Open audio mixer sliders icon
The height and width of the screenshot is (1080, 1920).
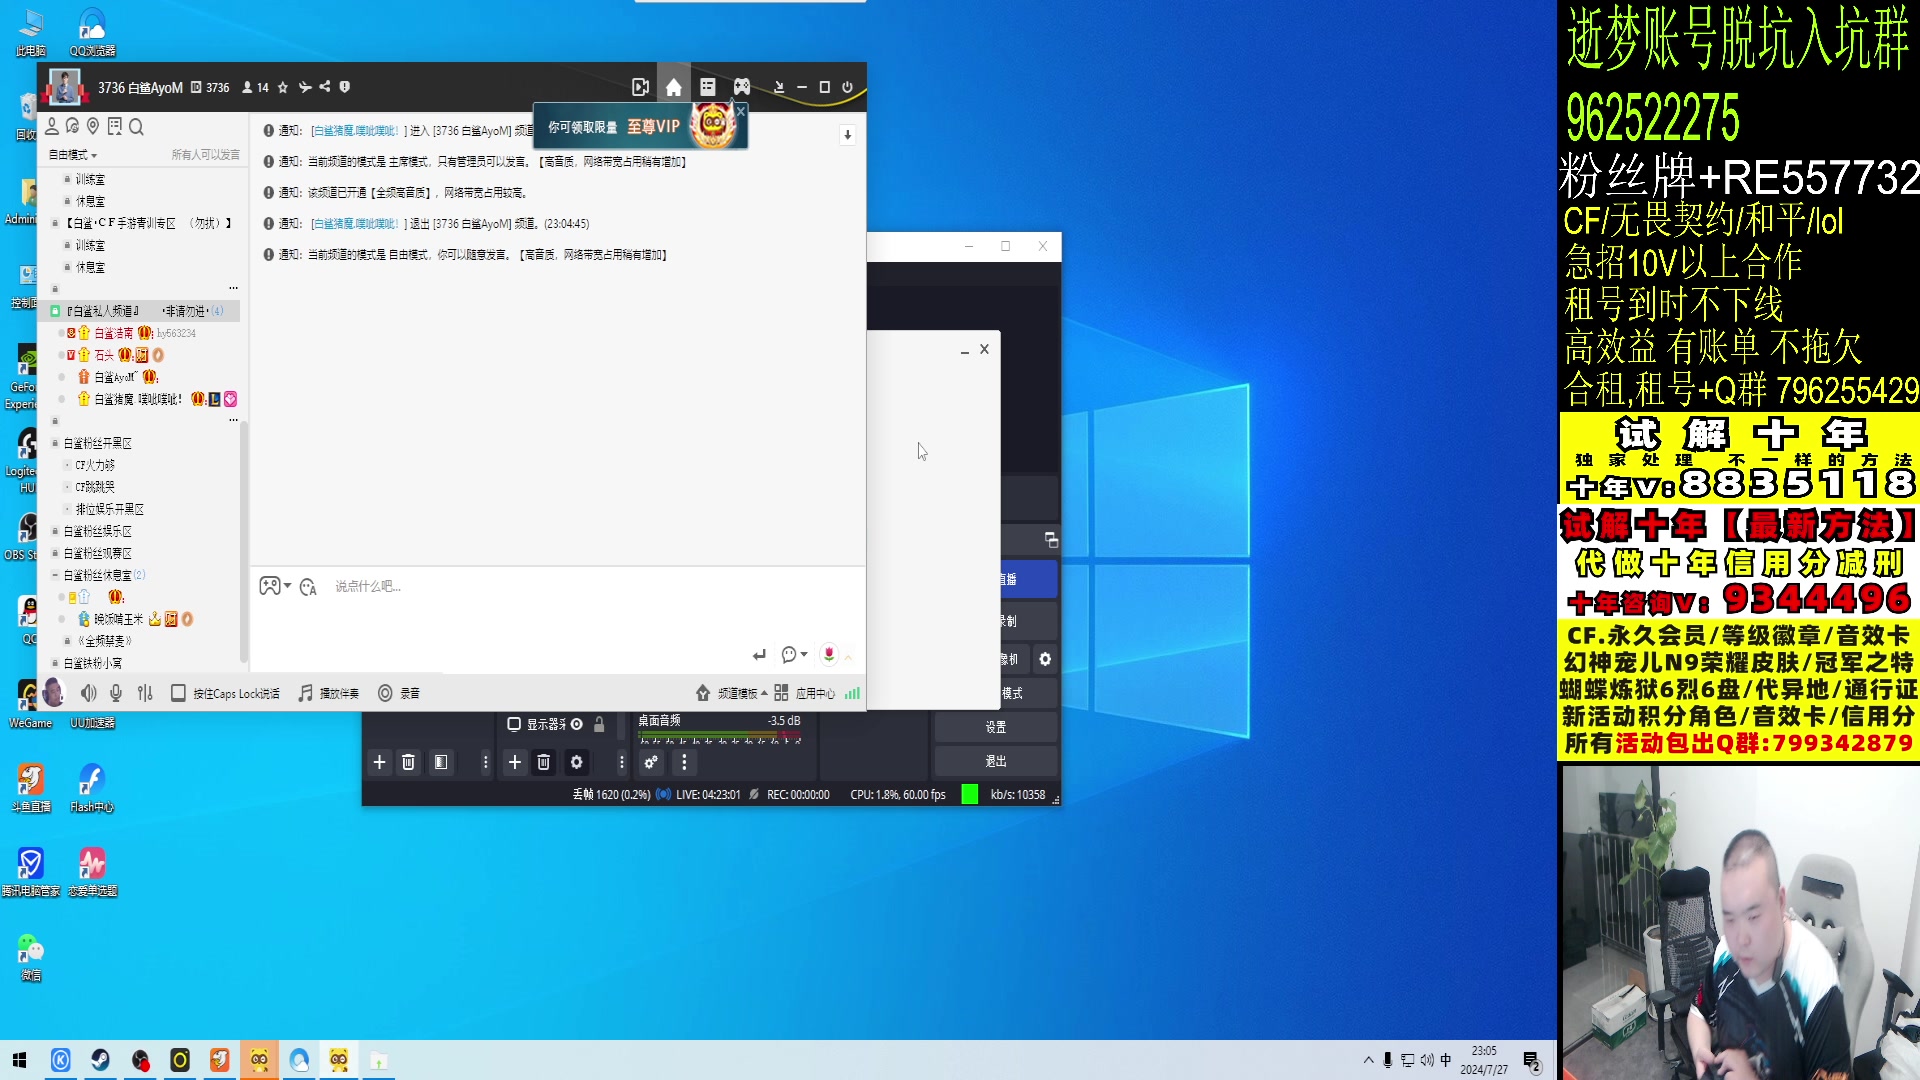[145, 693]
